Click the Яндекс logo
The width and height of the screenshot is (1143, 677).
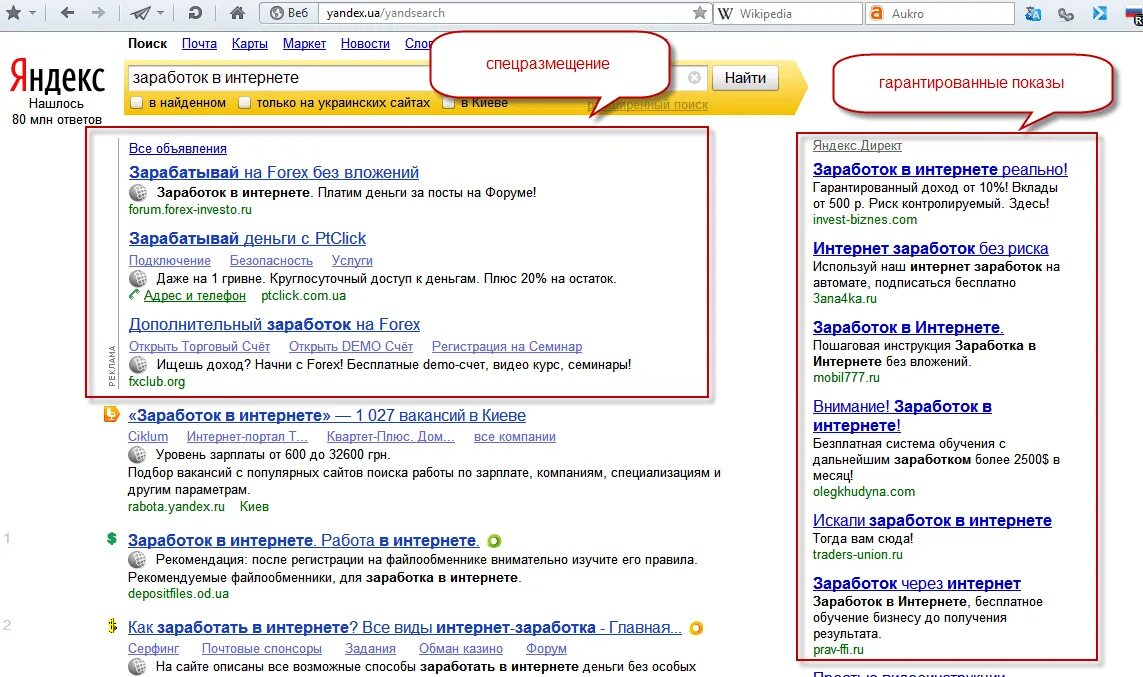[x=57, y=77]
